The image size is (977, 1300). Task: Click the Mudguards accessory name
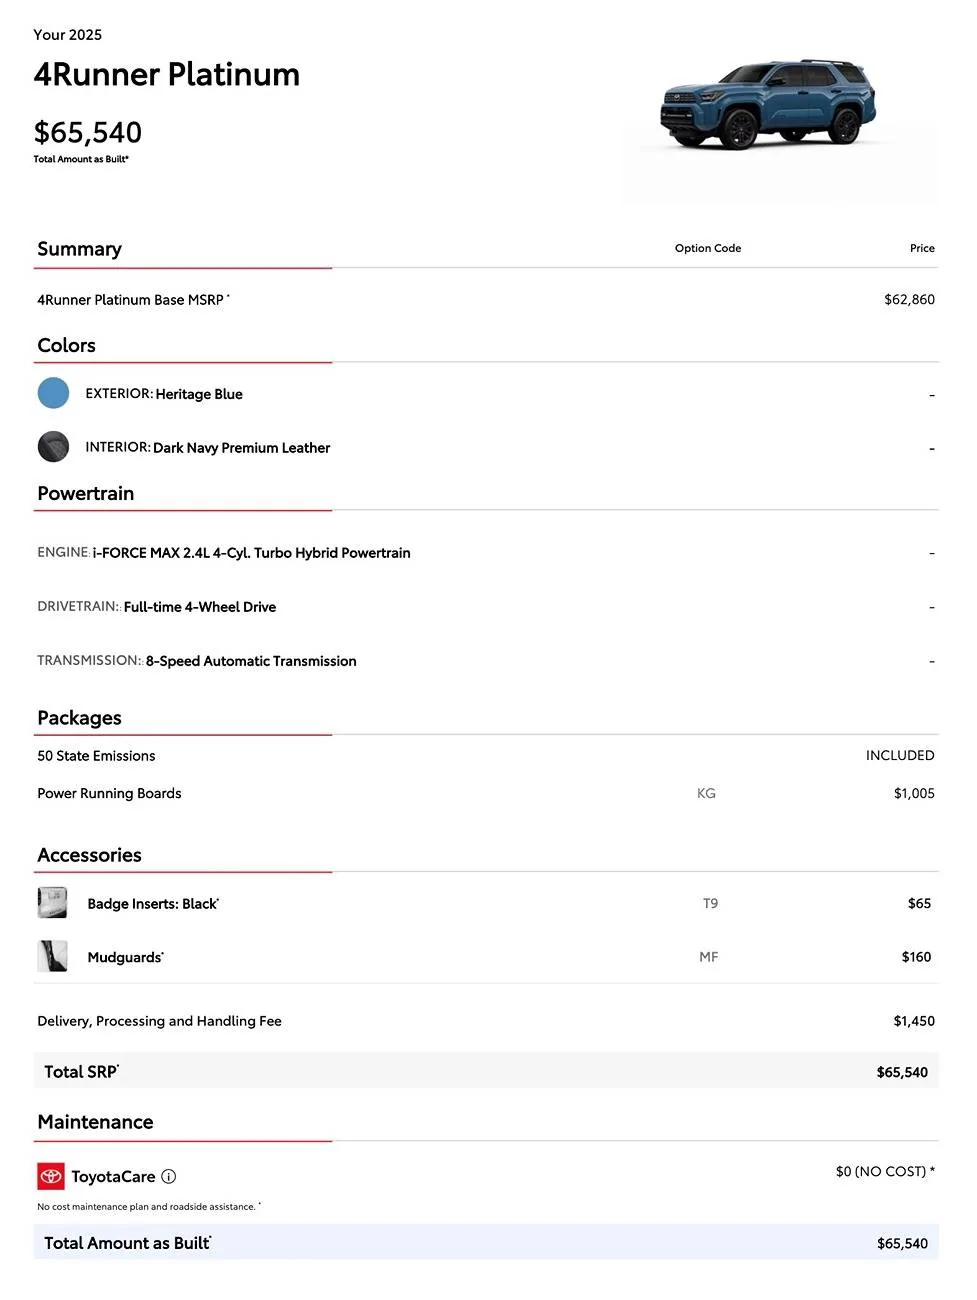(125, 958)
